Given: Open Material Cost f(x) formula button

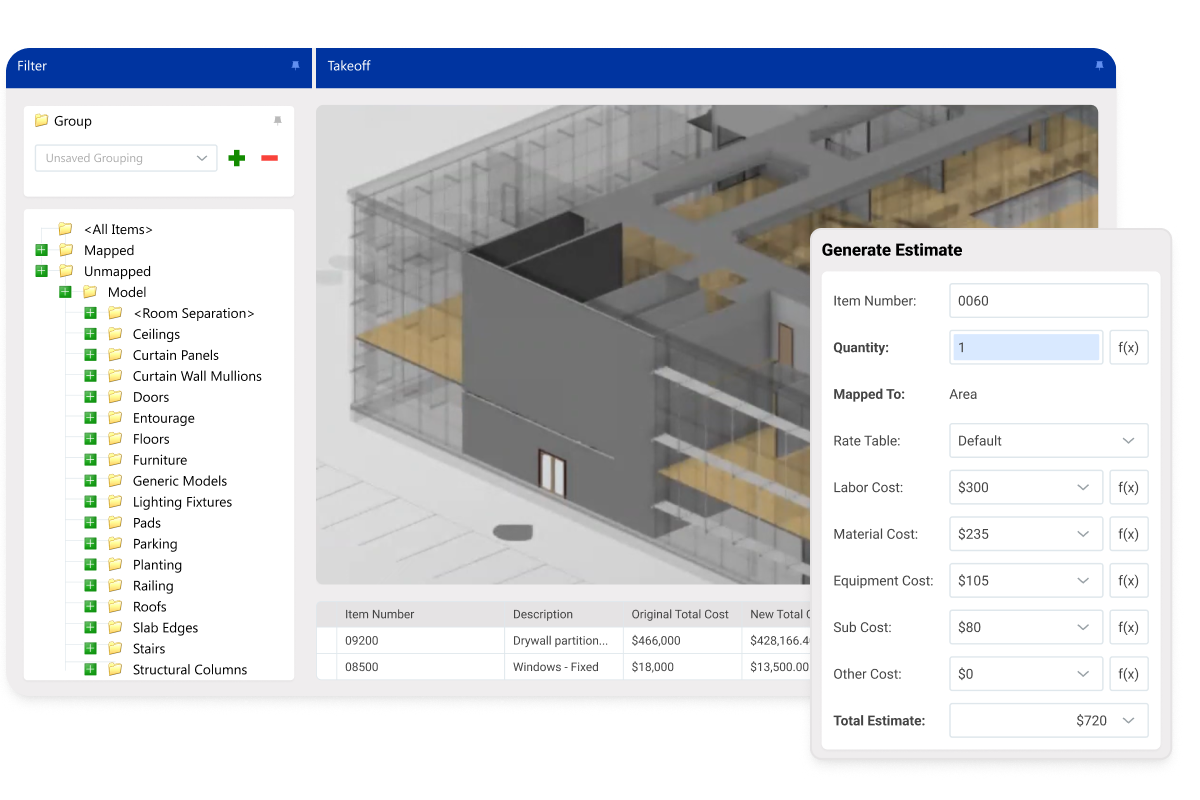Looking at the screenshot, I should click(1129, 534).
